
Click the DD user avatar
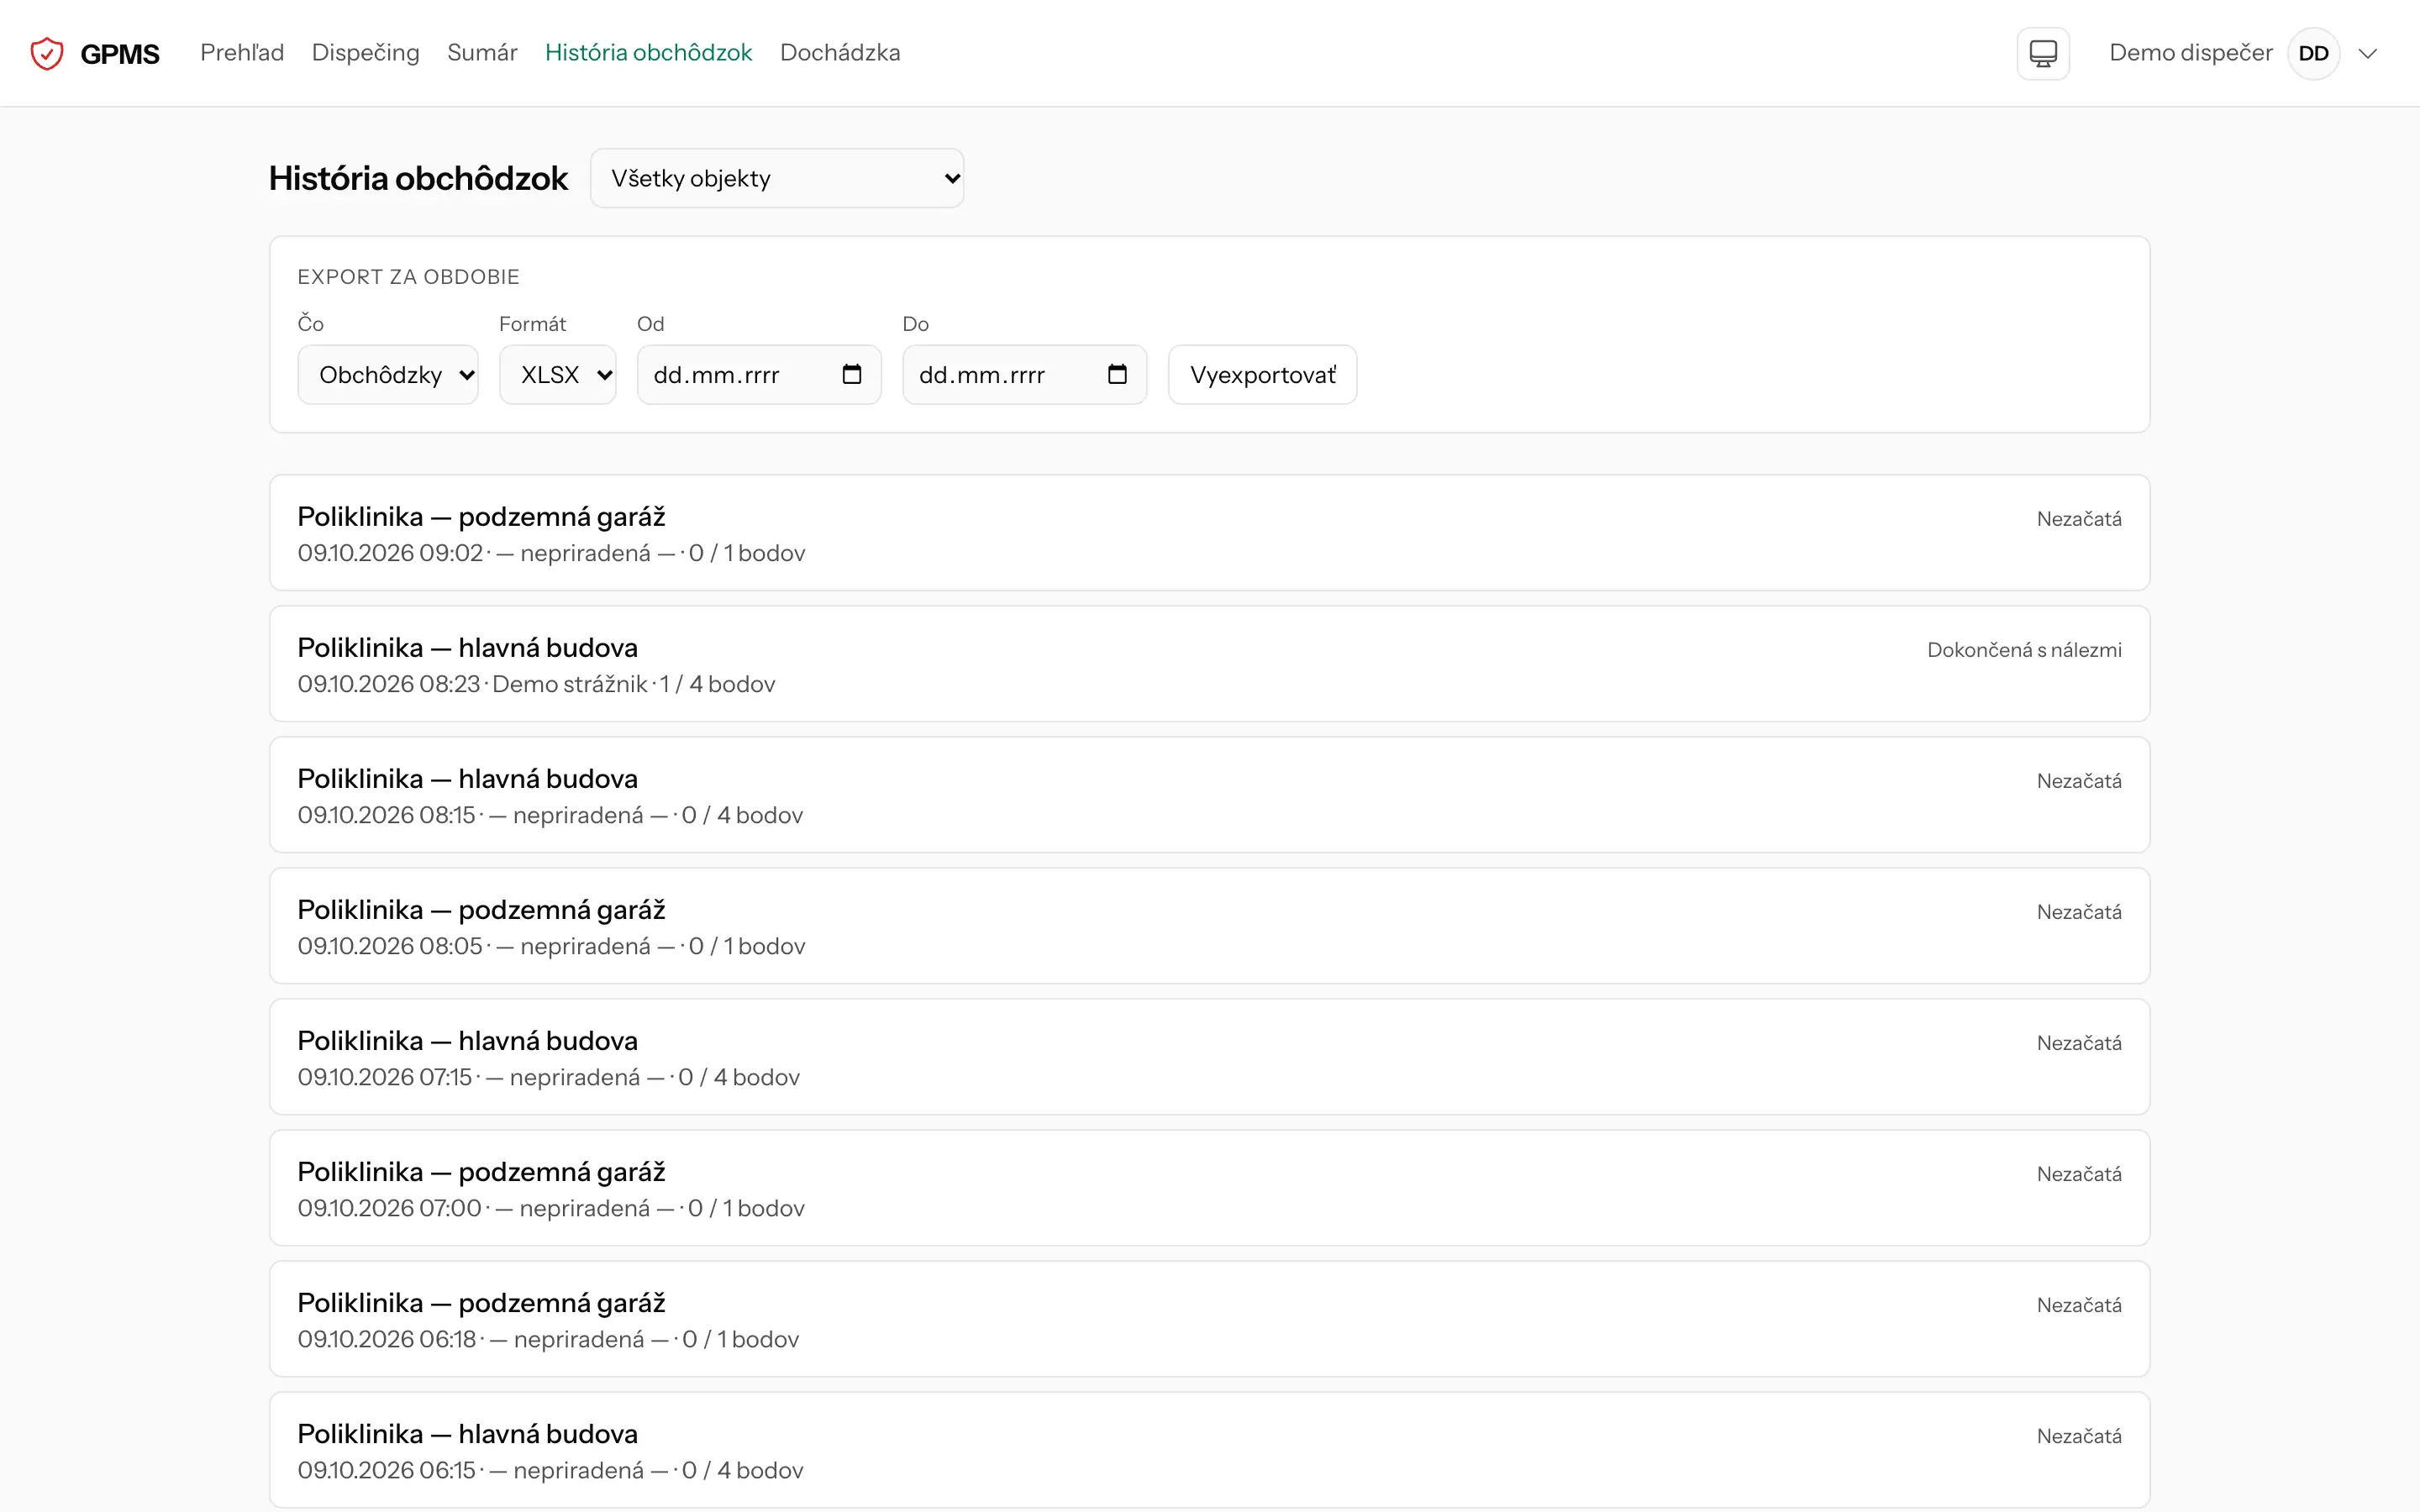2313,53
